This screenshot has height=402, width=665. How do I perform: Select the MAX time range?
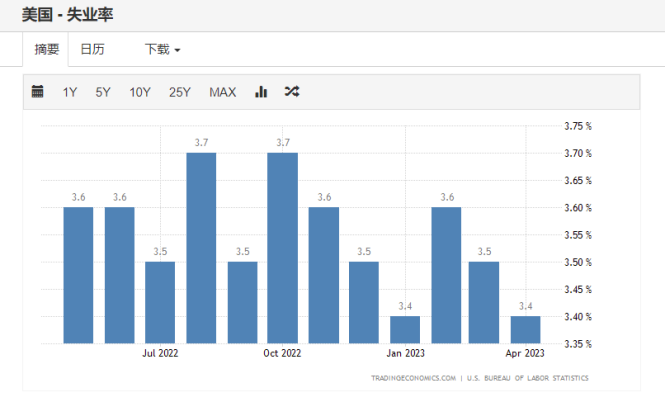coord(222,92)
